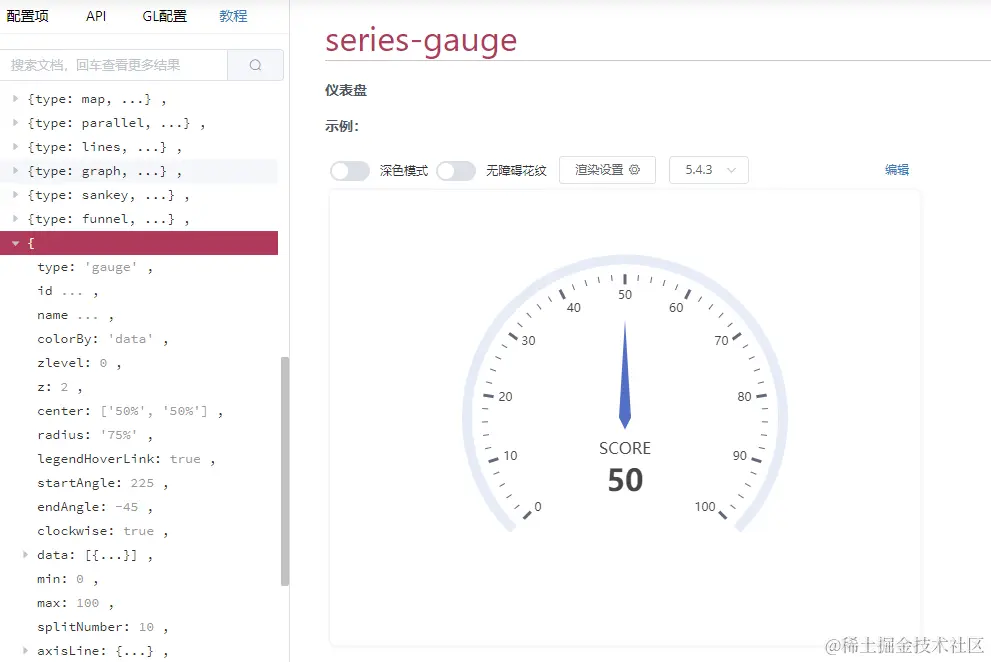
Task: Expand the {type: sankey, ...} entry
Action: coord(15,195)
